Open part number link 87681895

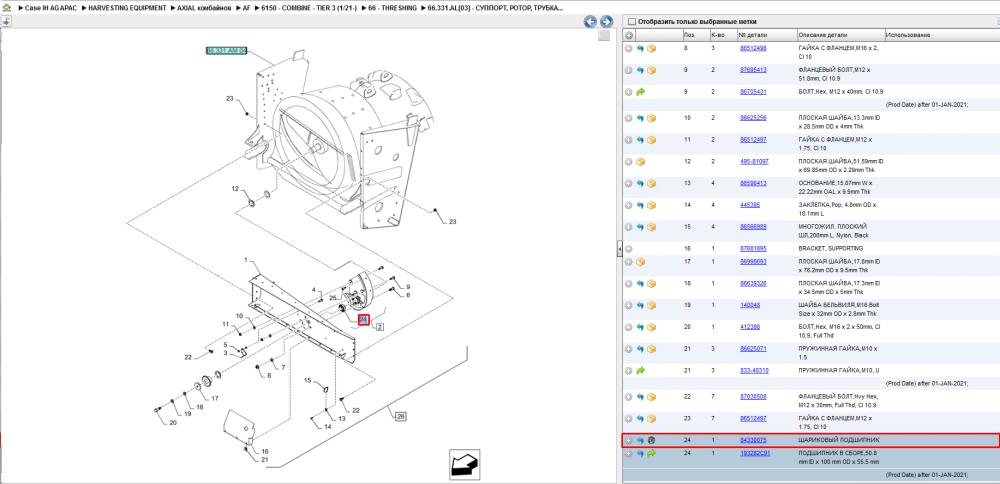753,249
